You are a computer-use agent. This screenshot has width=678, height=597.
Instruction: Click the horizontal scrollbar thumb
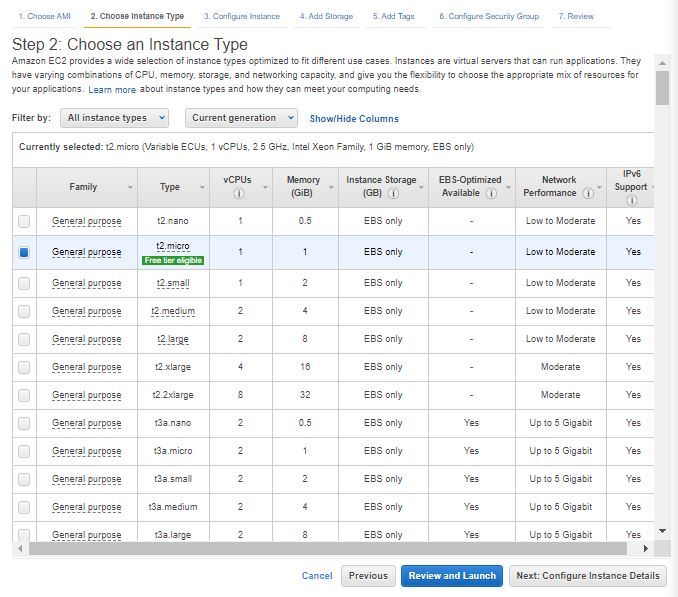(328, 549)
